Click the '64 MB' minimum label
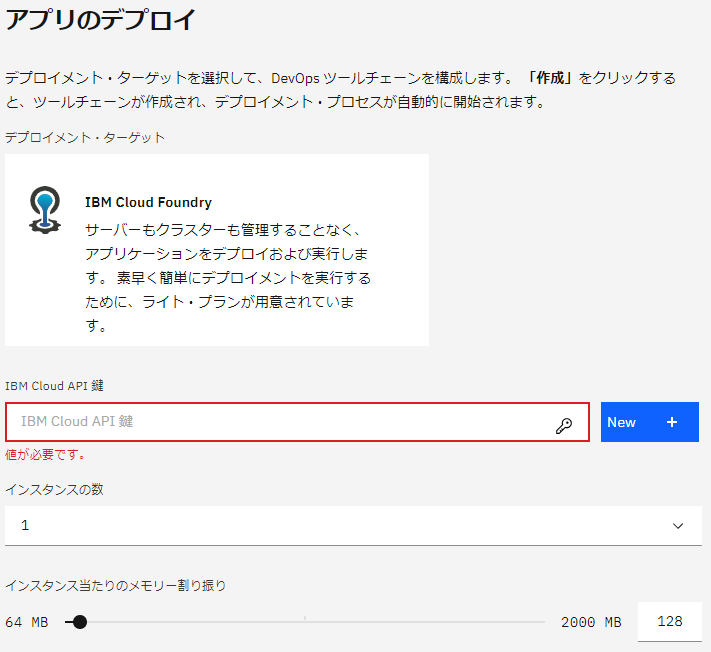Image resolution: width=711 pixels, height=652 pixels. point(27,622)
